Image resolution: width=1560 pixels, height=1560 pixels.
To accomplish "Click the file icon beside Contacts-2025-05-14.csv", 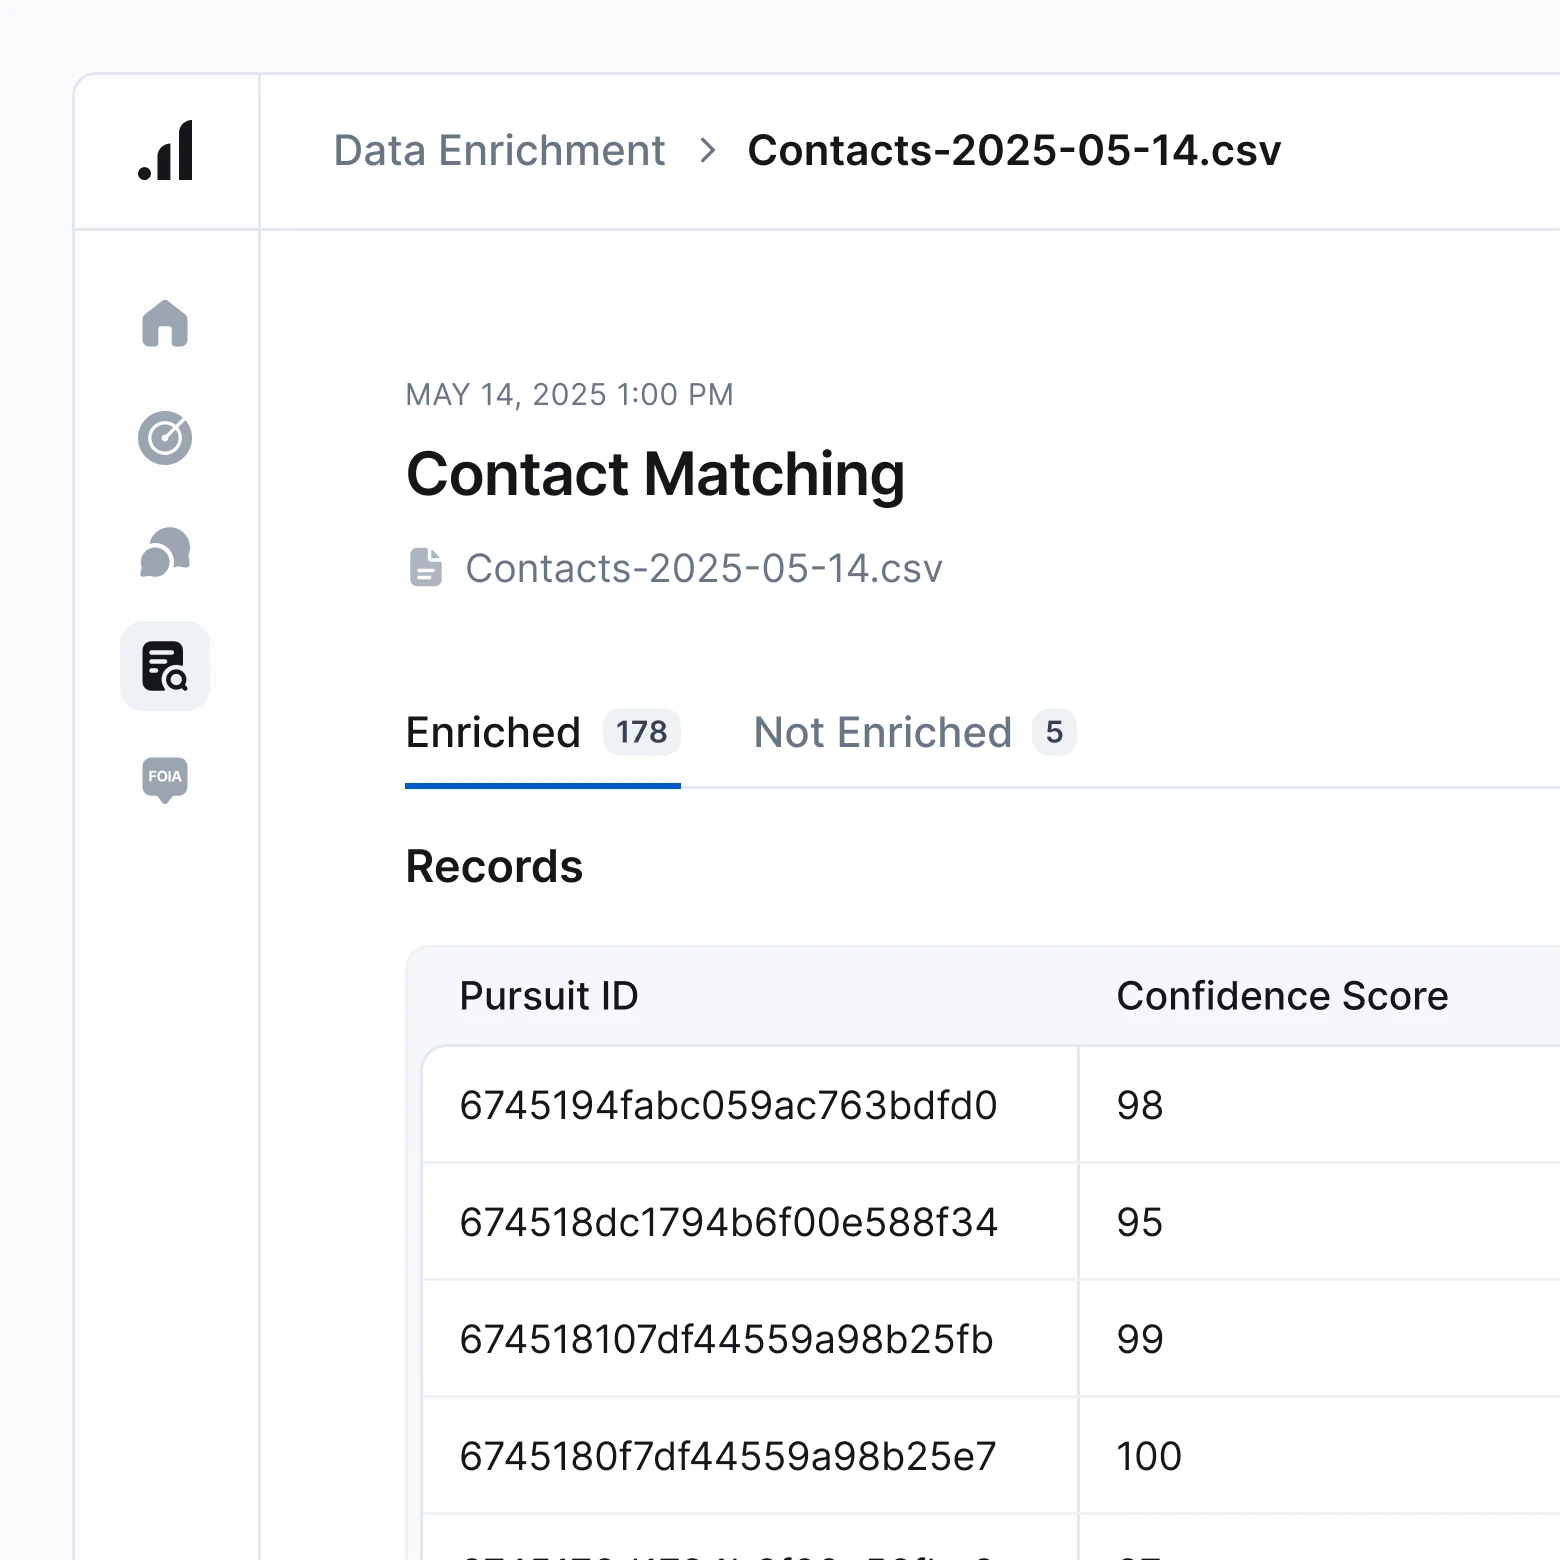I will [428, 568].
